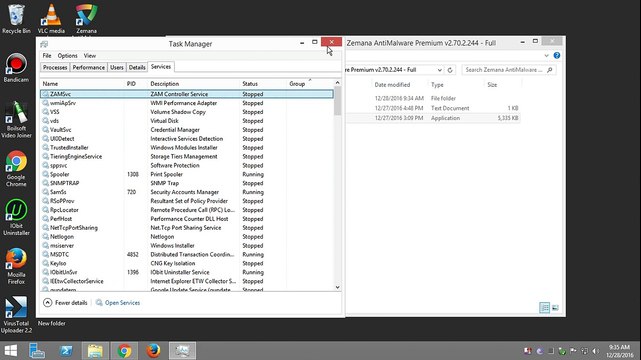
Task: Open Action Center flag tray icon
Action: tap(573, 351)
